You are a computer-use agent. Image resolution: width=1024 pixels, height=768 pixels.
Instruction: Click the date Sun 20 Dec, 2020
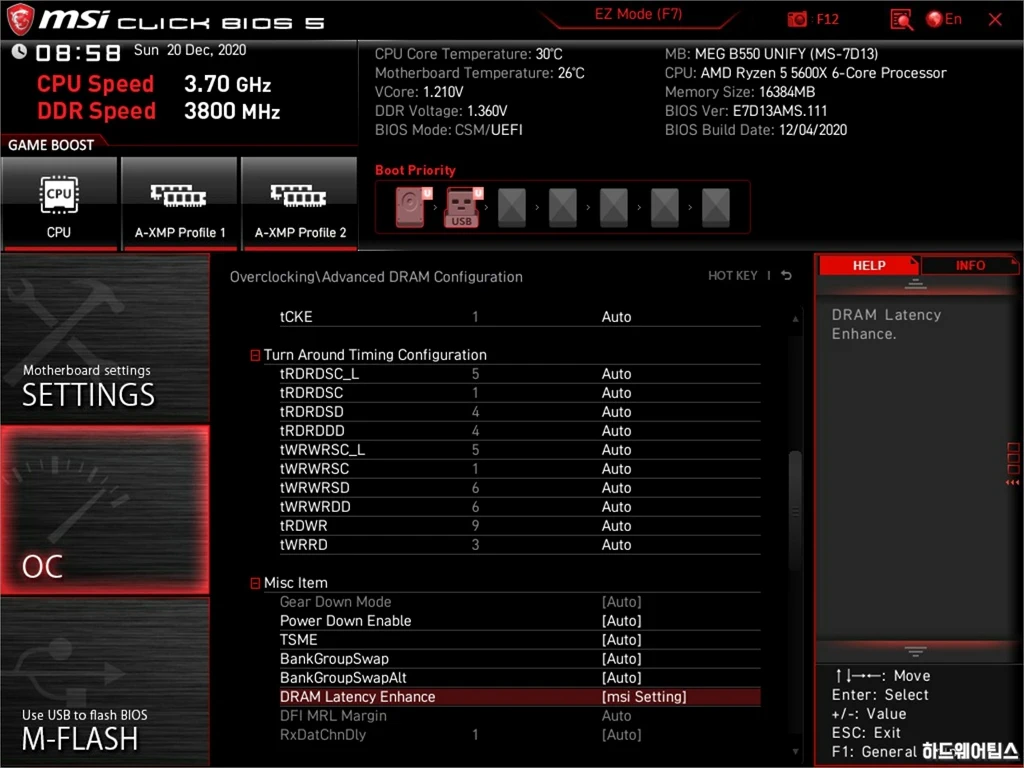pyautogui.click(x=190, y=50)
